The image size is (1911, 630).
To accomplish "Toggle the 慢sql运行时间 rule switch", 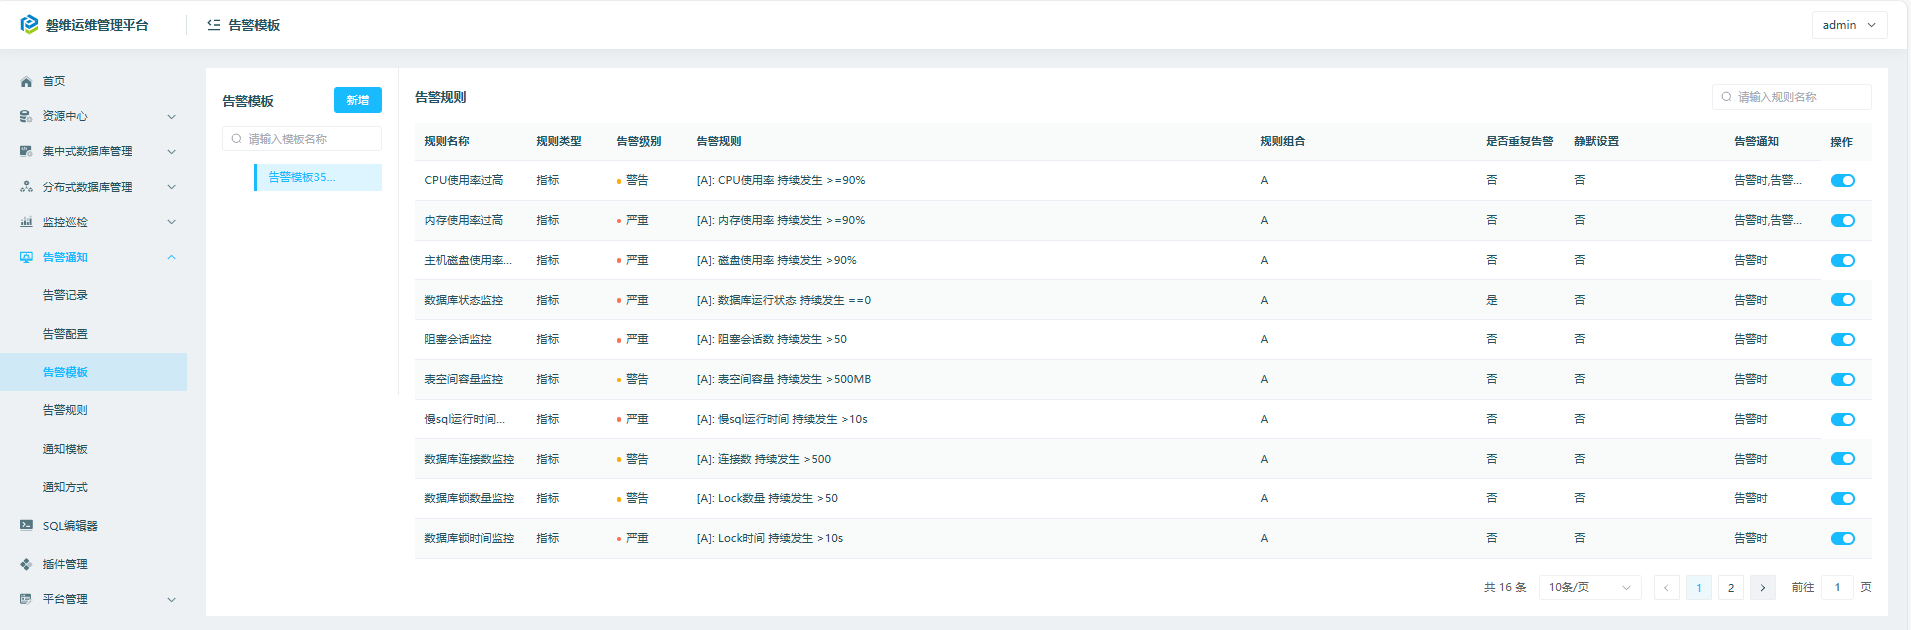I will [1843, 420].
